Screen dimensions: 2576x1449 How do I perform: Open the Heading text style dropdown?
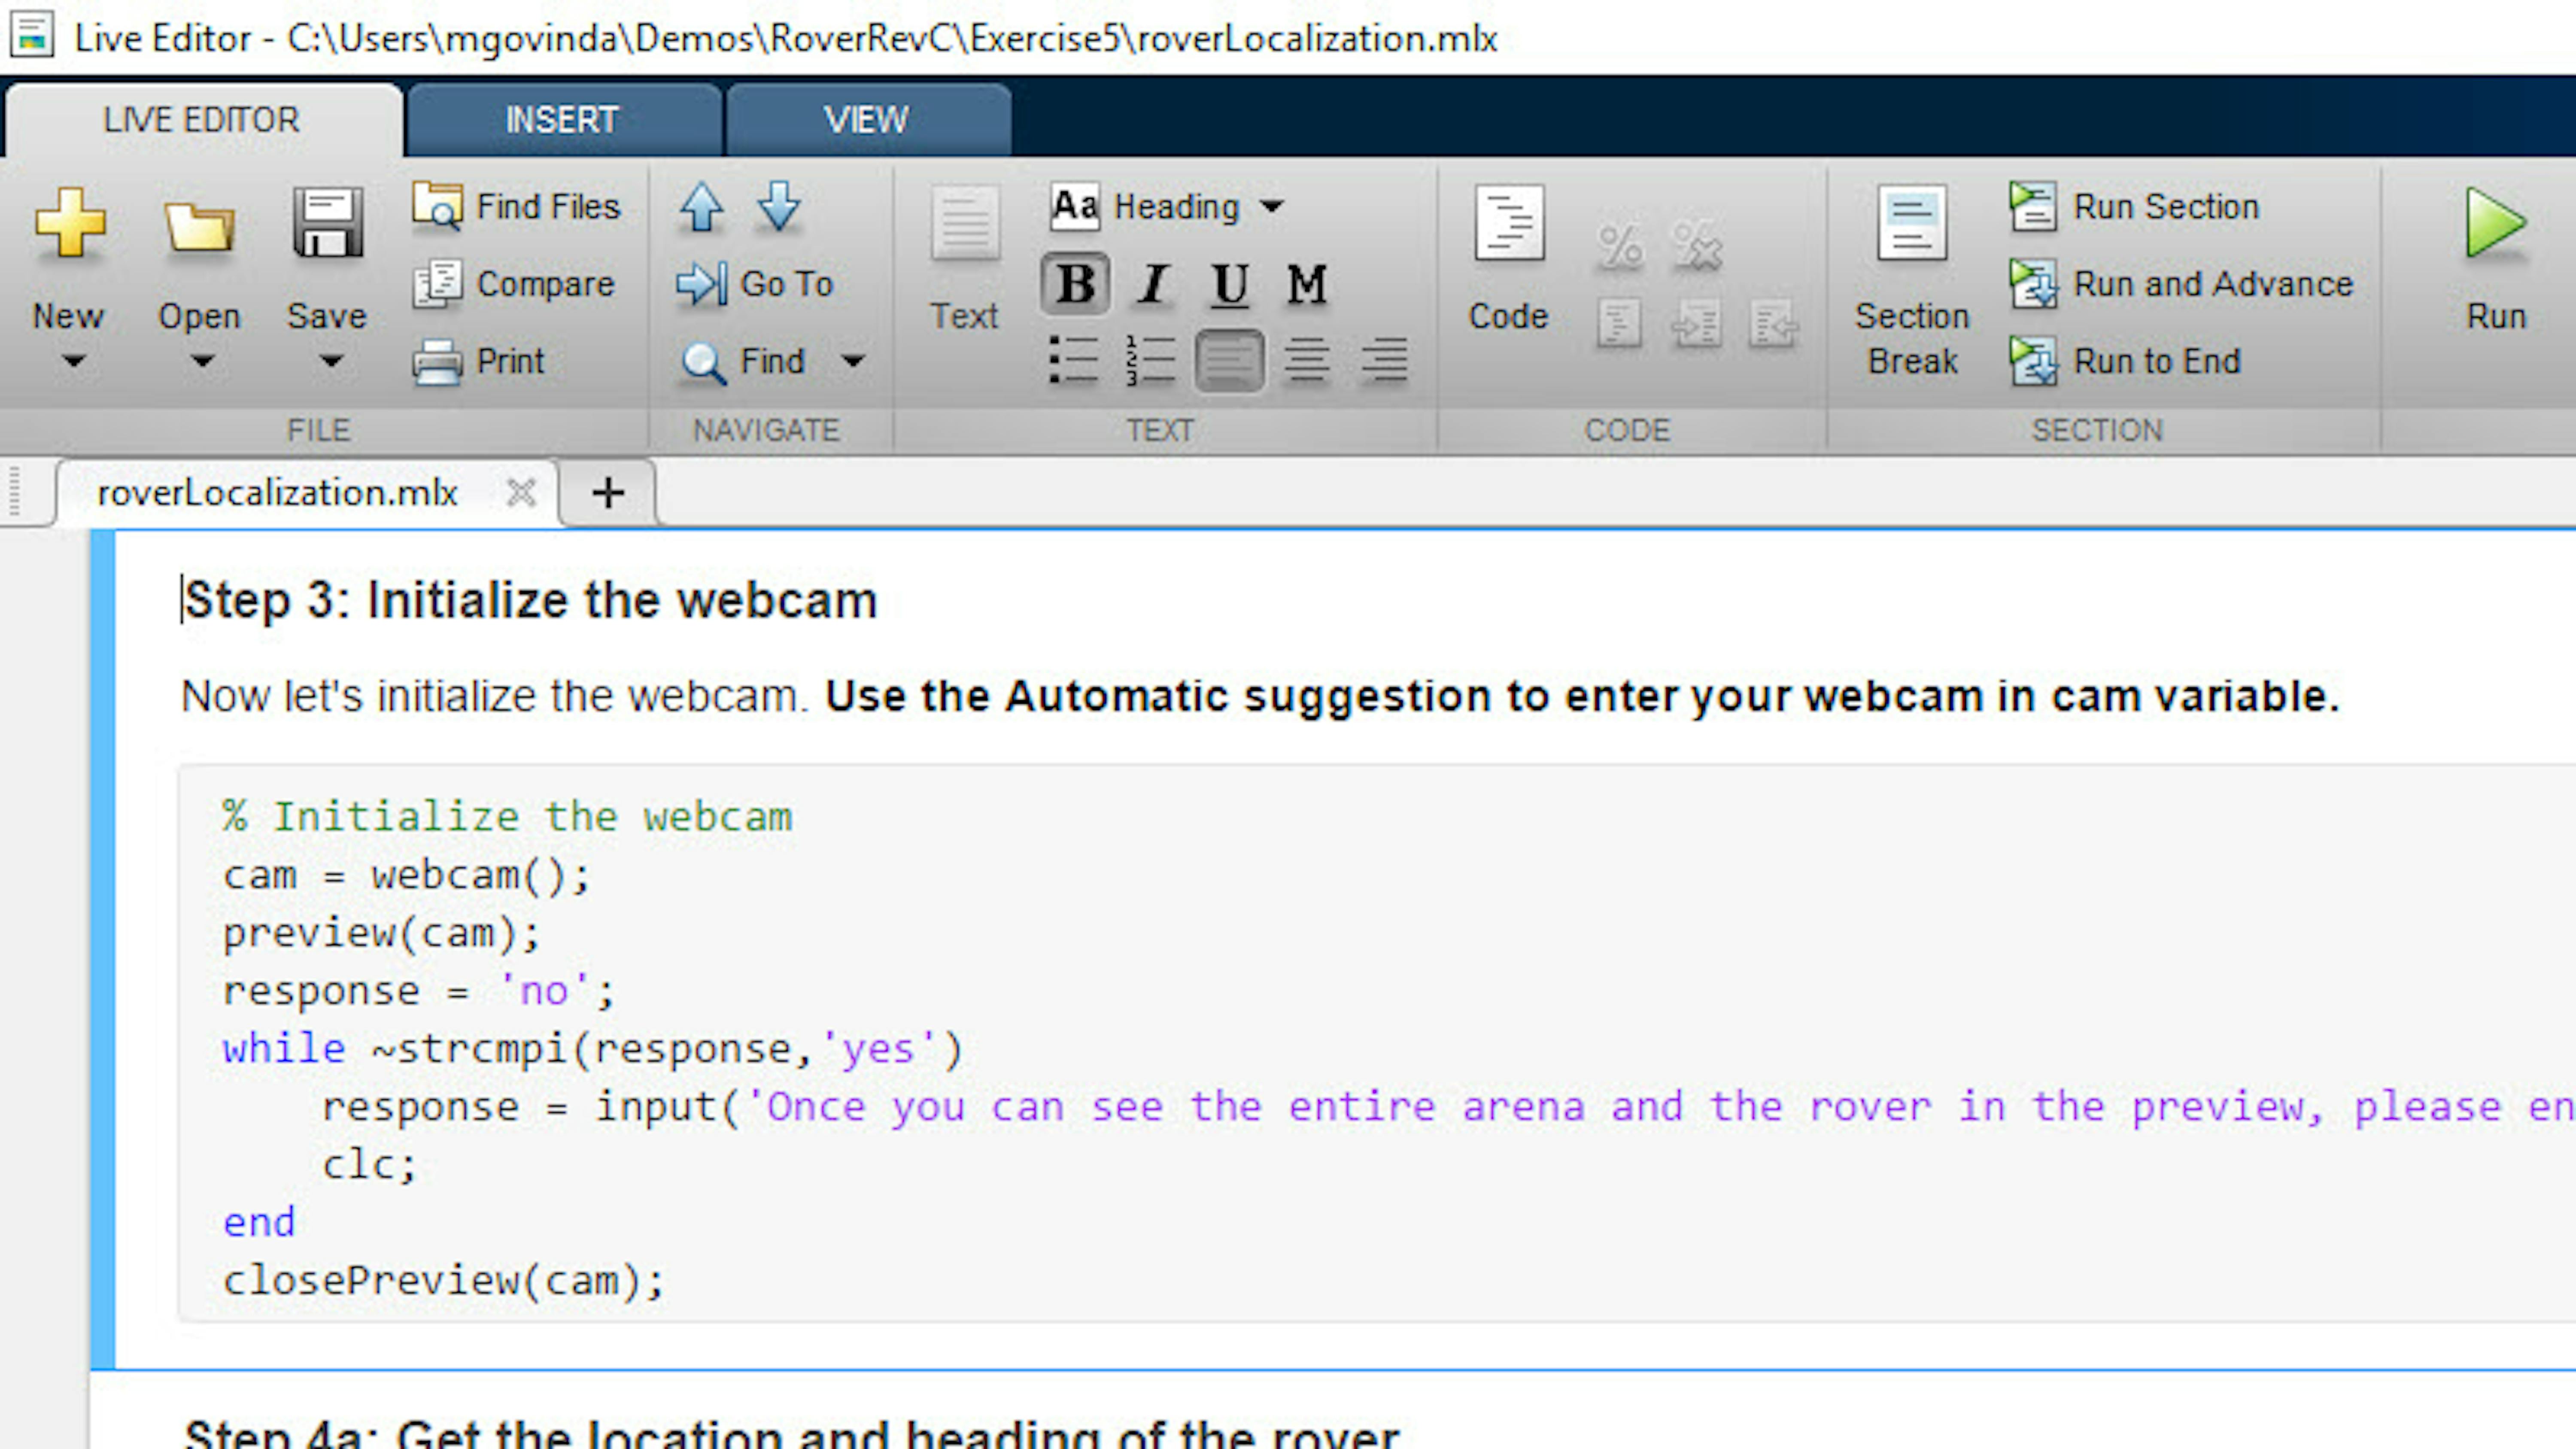click(1167, 207)
